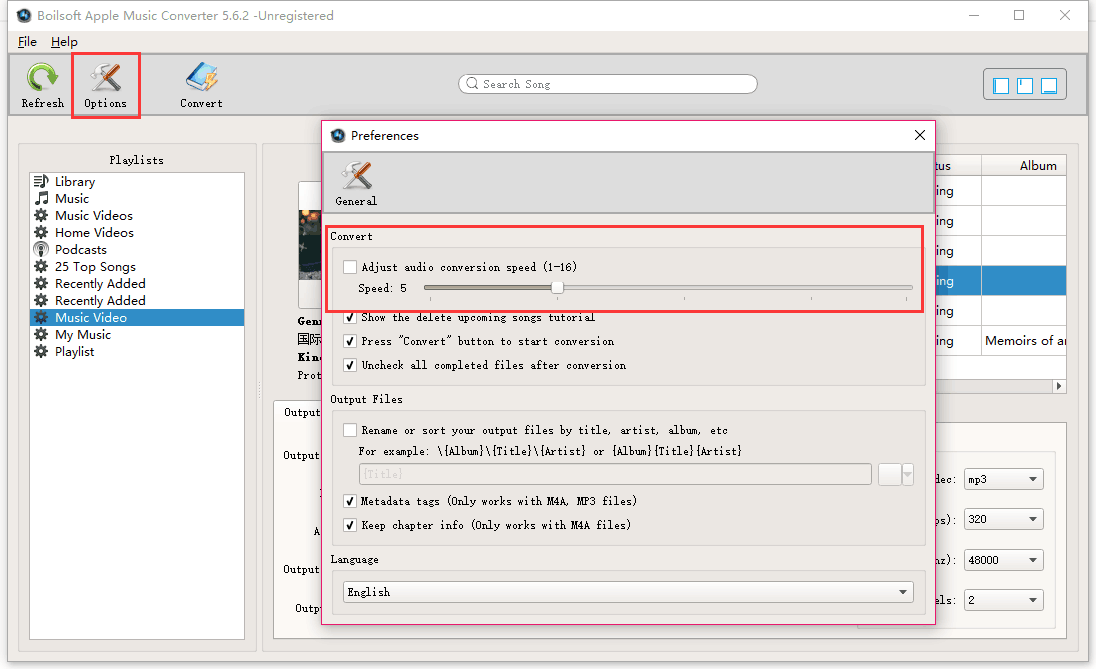Switch to left-panel layout icon
Viewport: 1096px width, 669px height.
pos(1001,85)
